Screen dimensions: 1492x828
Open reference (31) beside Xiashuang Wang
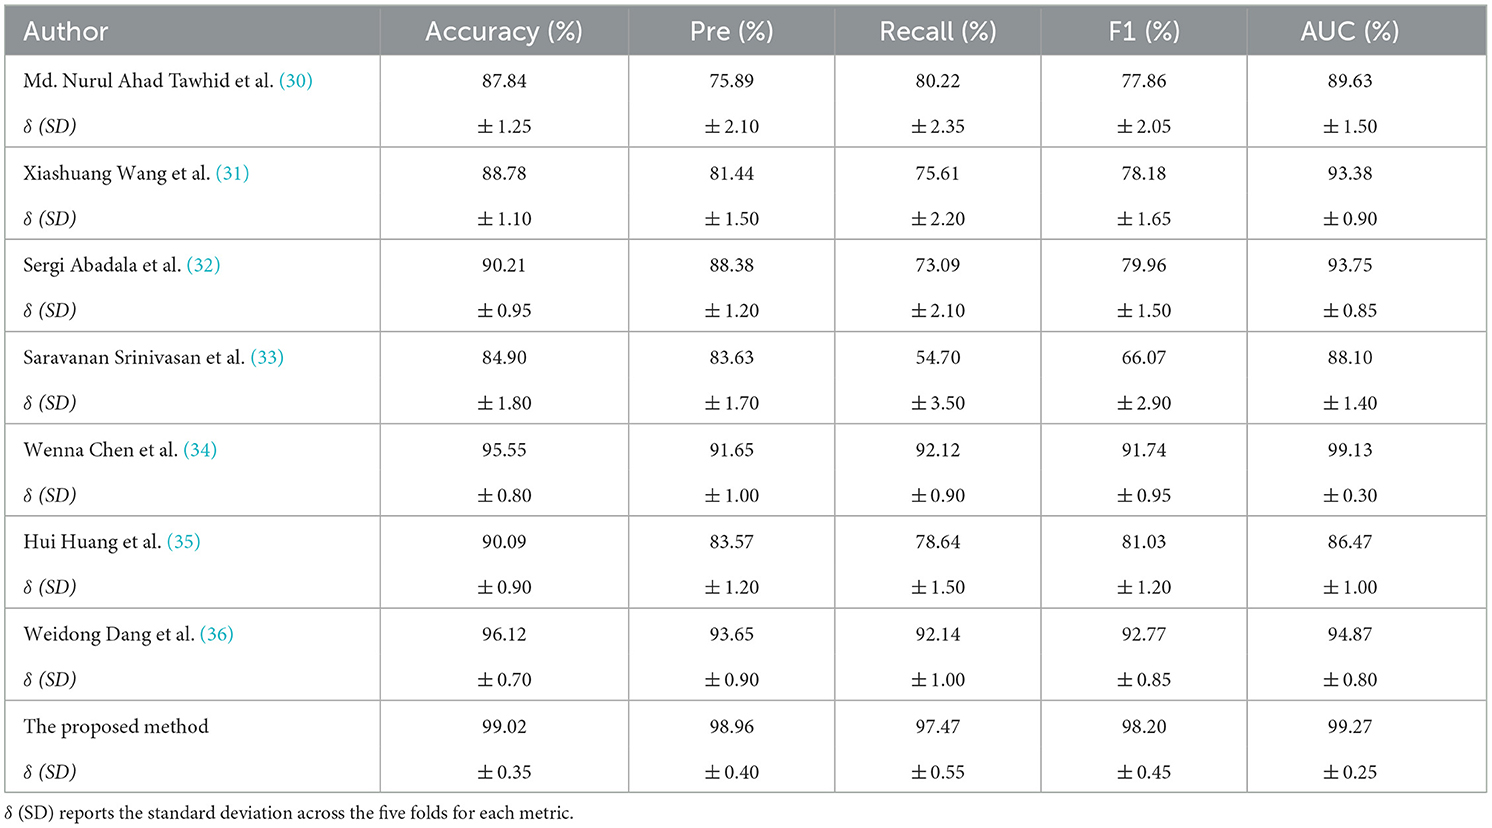232,173
